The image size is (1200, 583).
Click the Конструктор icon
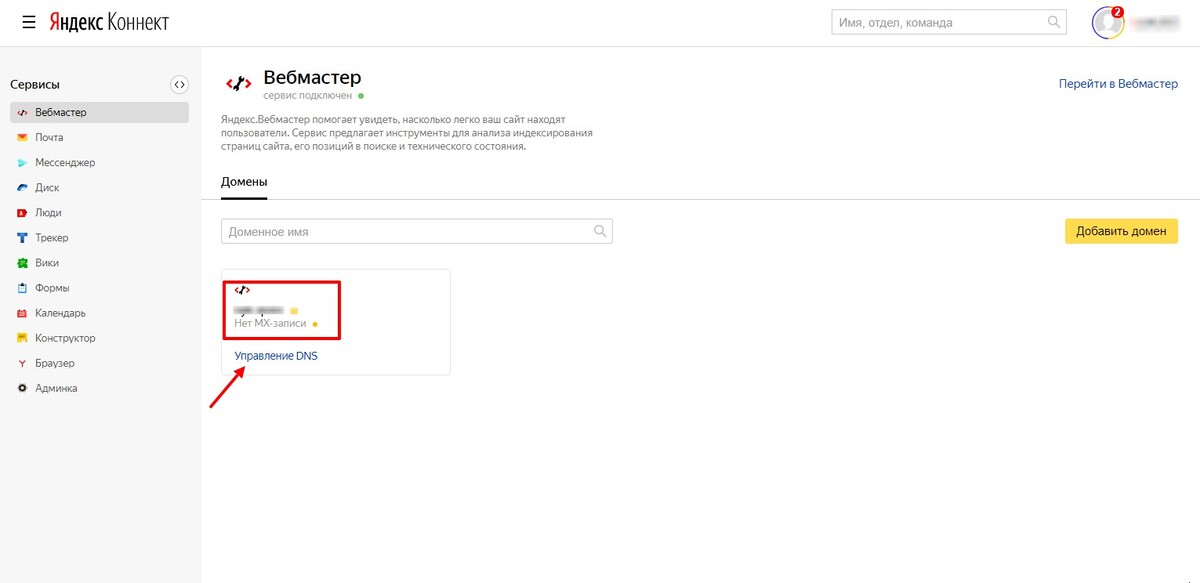pos(22,338)
